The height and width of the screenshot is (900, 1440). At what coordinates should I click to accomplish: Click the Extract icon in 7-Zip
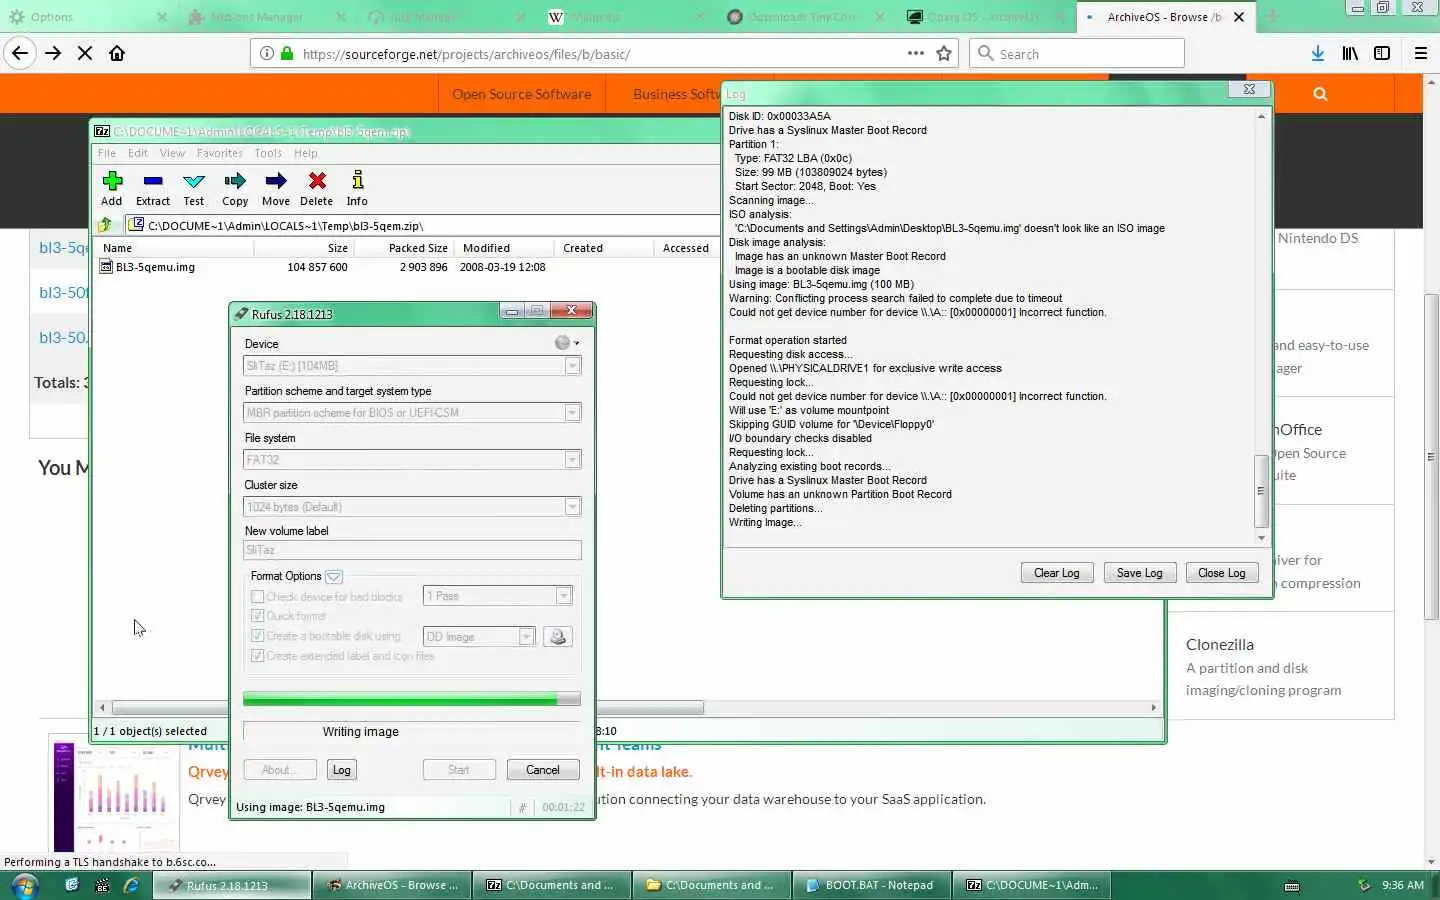(x=153, y=181)
